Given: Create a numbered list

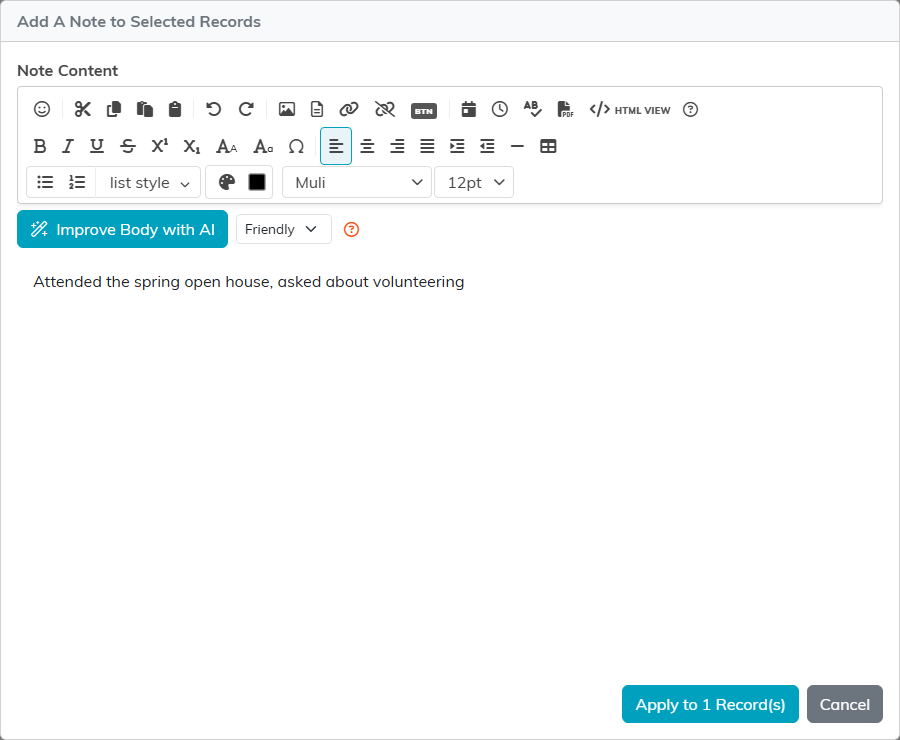Looking at the screenshot, I should click(77, 182).
